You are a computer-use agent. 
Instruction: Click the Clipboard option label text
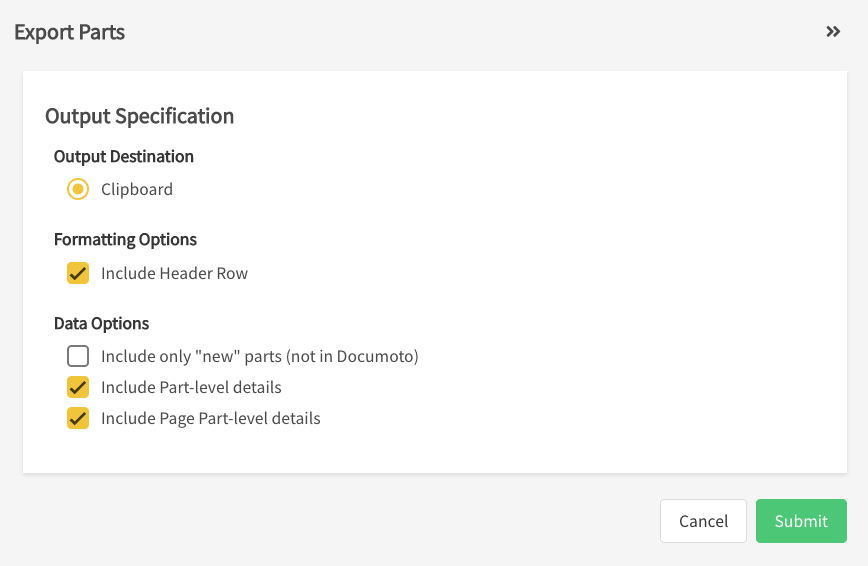(x=137, y=189)
